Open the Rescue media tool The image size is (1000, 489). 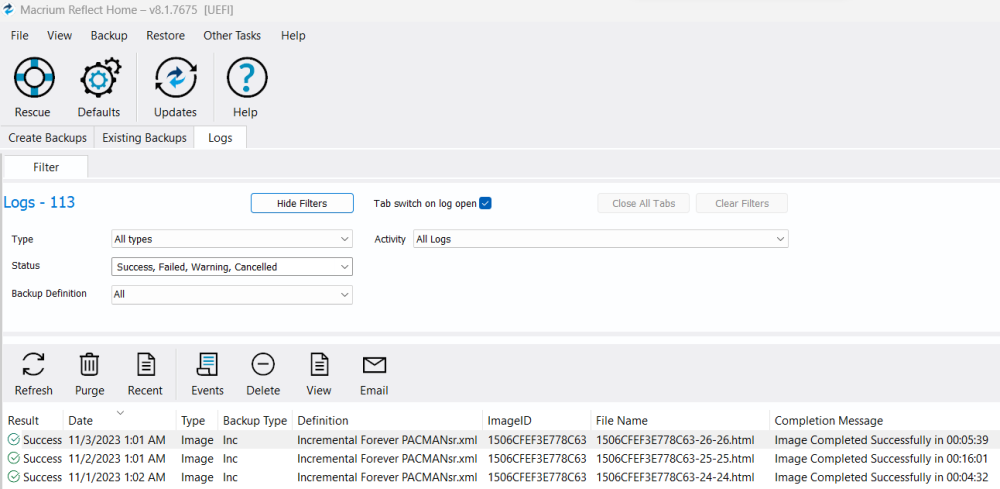pyautogui.click(x=33, y=88)
